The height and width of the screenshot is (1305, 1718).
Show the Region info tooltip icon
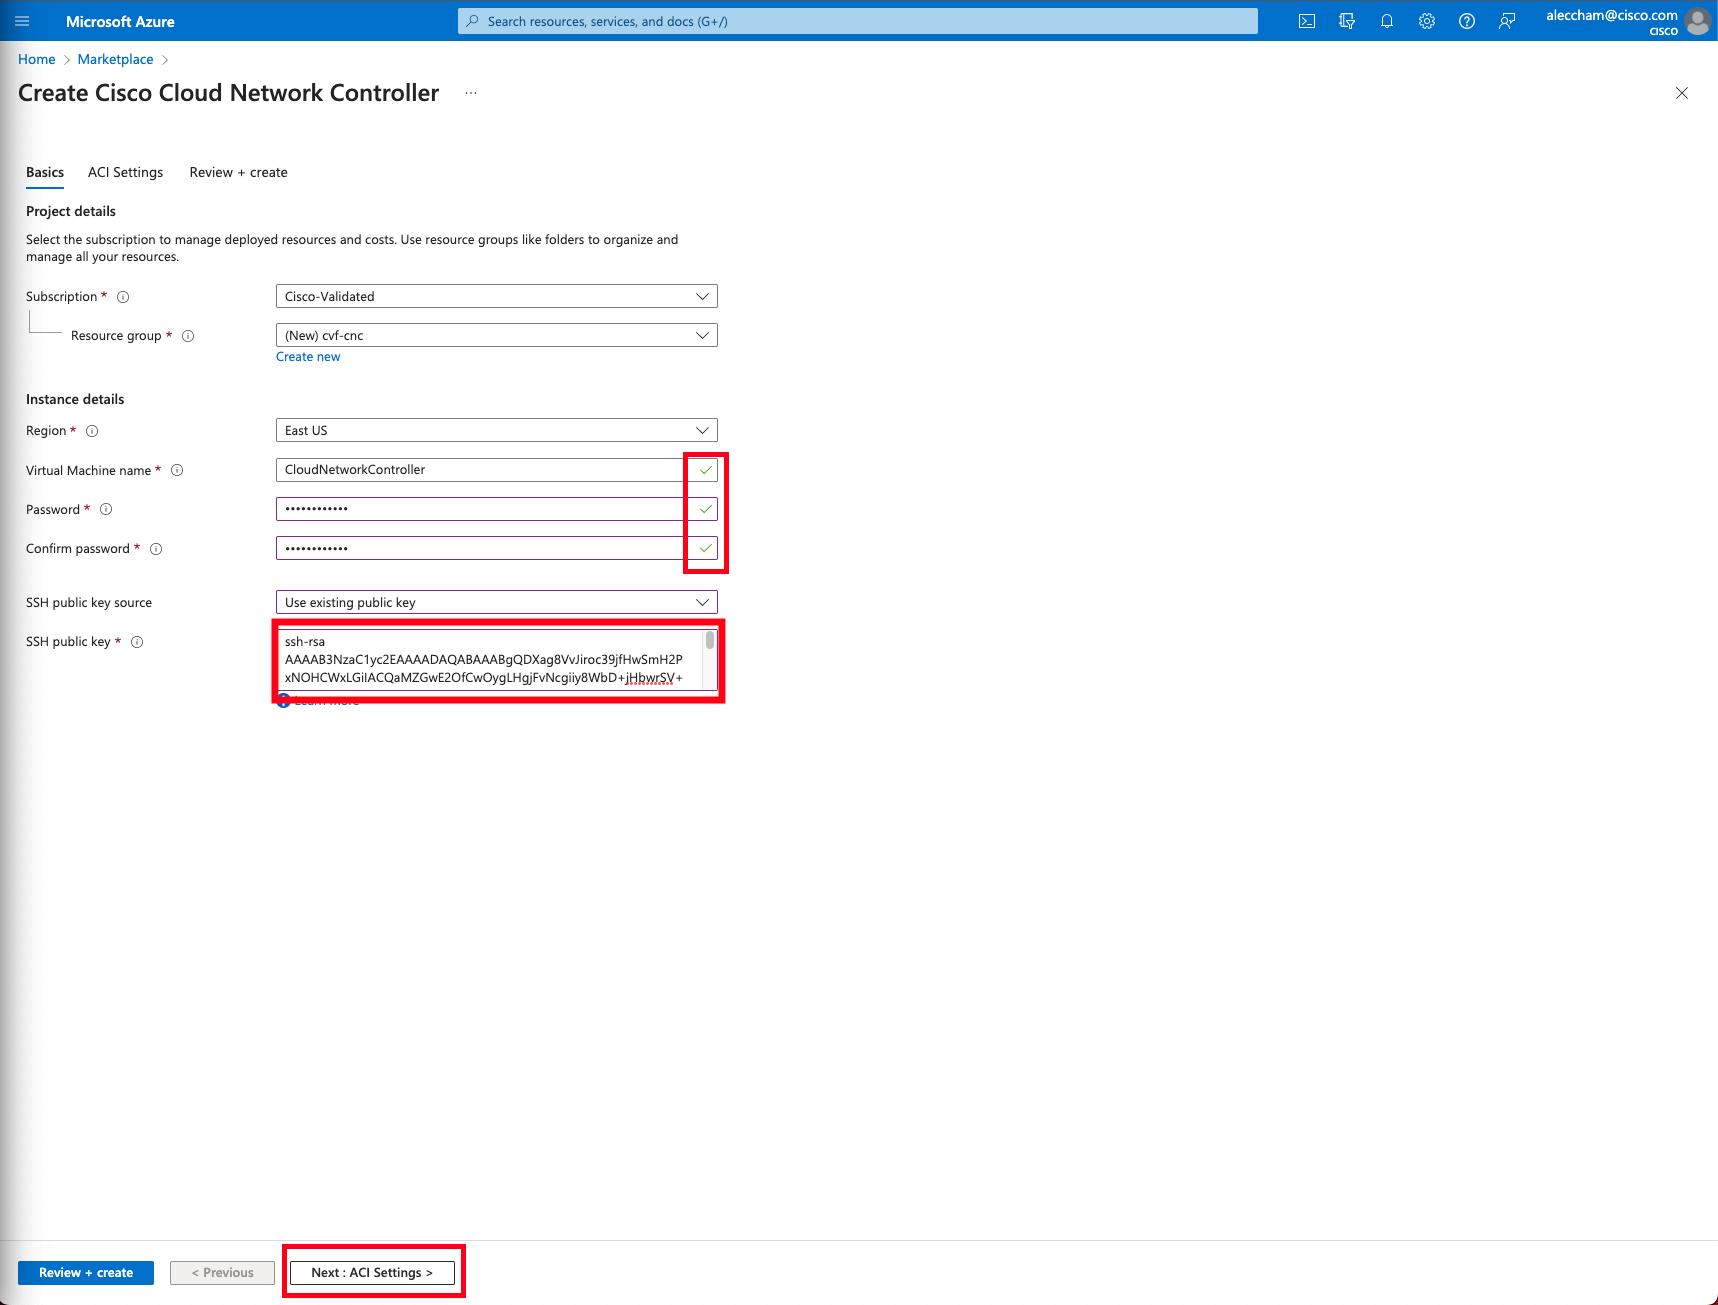coord(92,431)
